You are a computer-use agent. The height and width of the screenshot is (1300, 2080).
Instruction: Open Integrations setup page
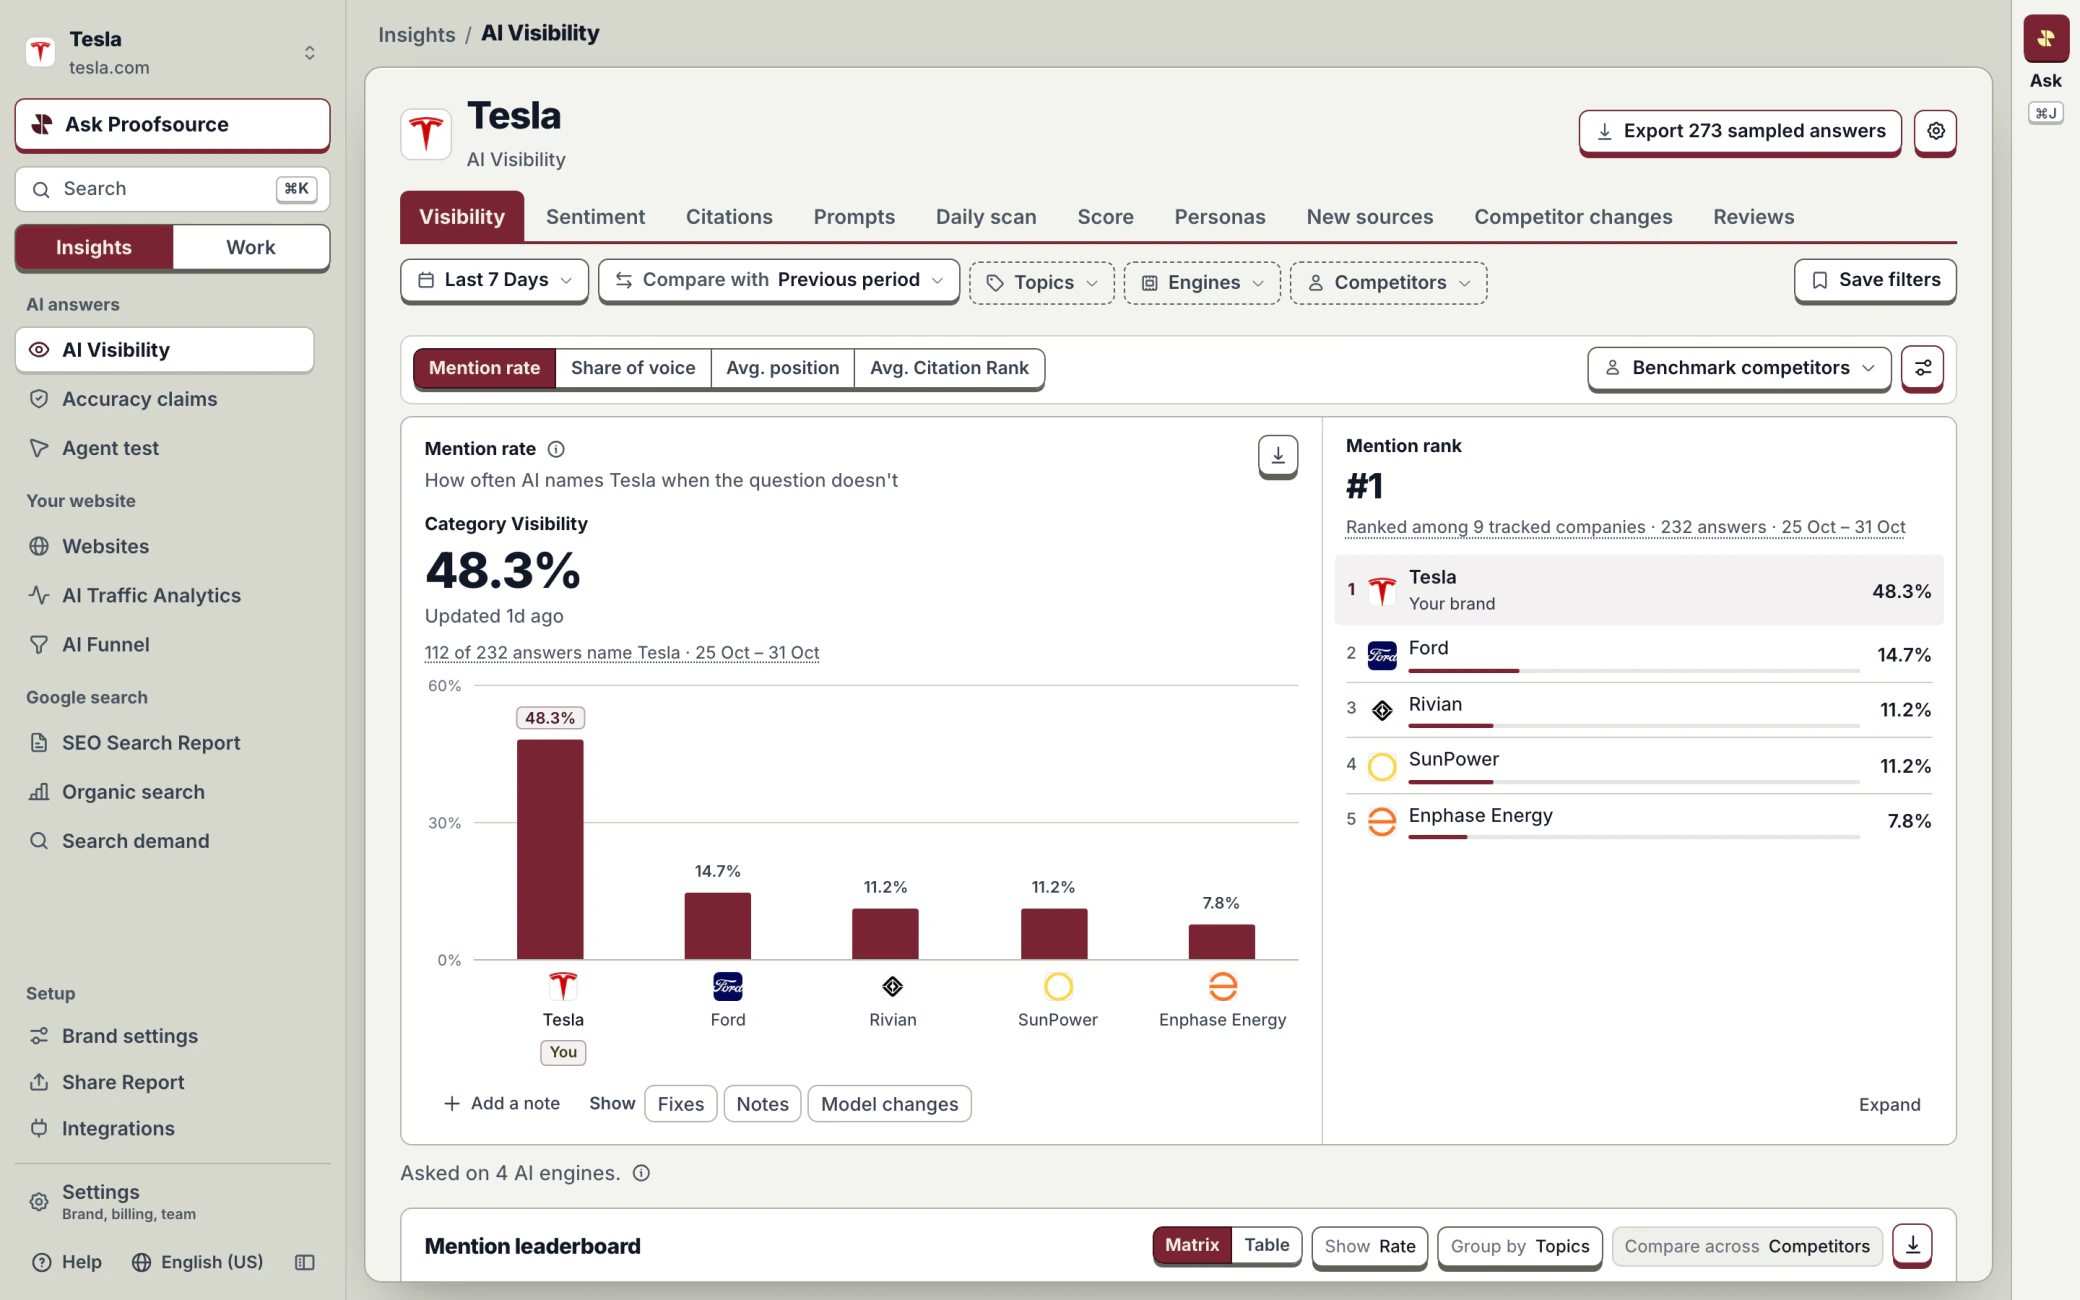[164, 1128]
